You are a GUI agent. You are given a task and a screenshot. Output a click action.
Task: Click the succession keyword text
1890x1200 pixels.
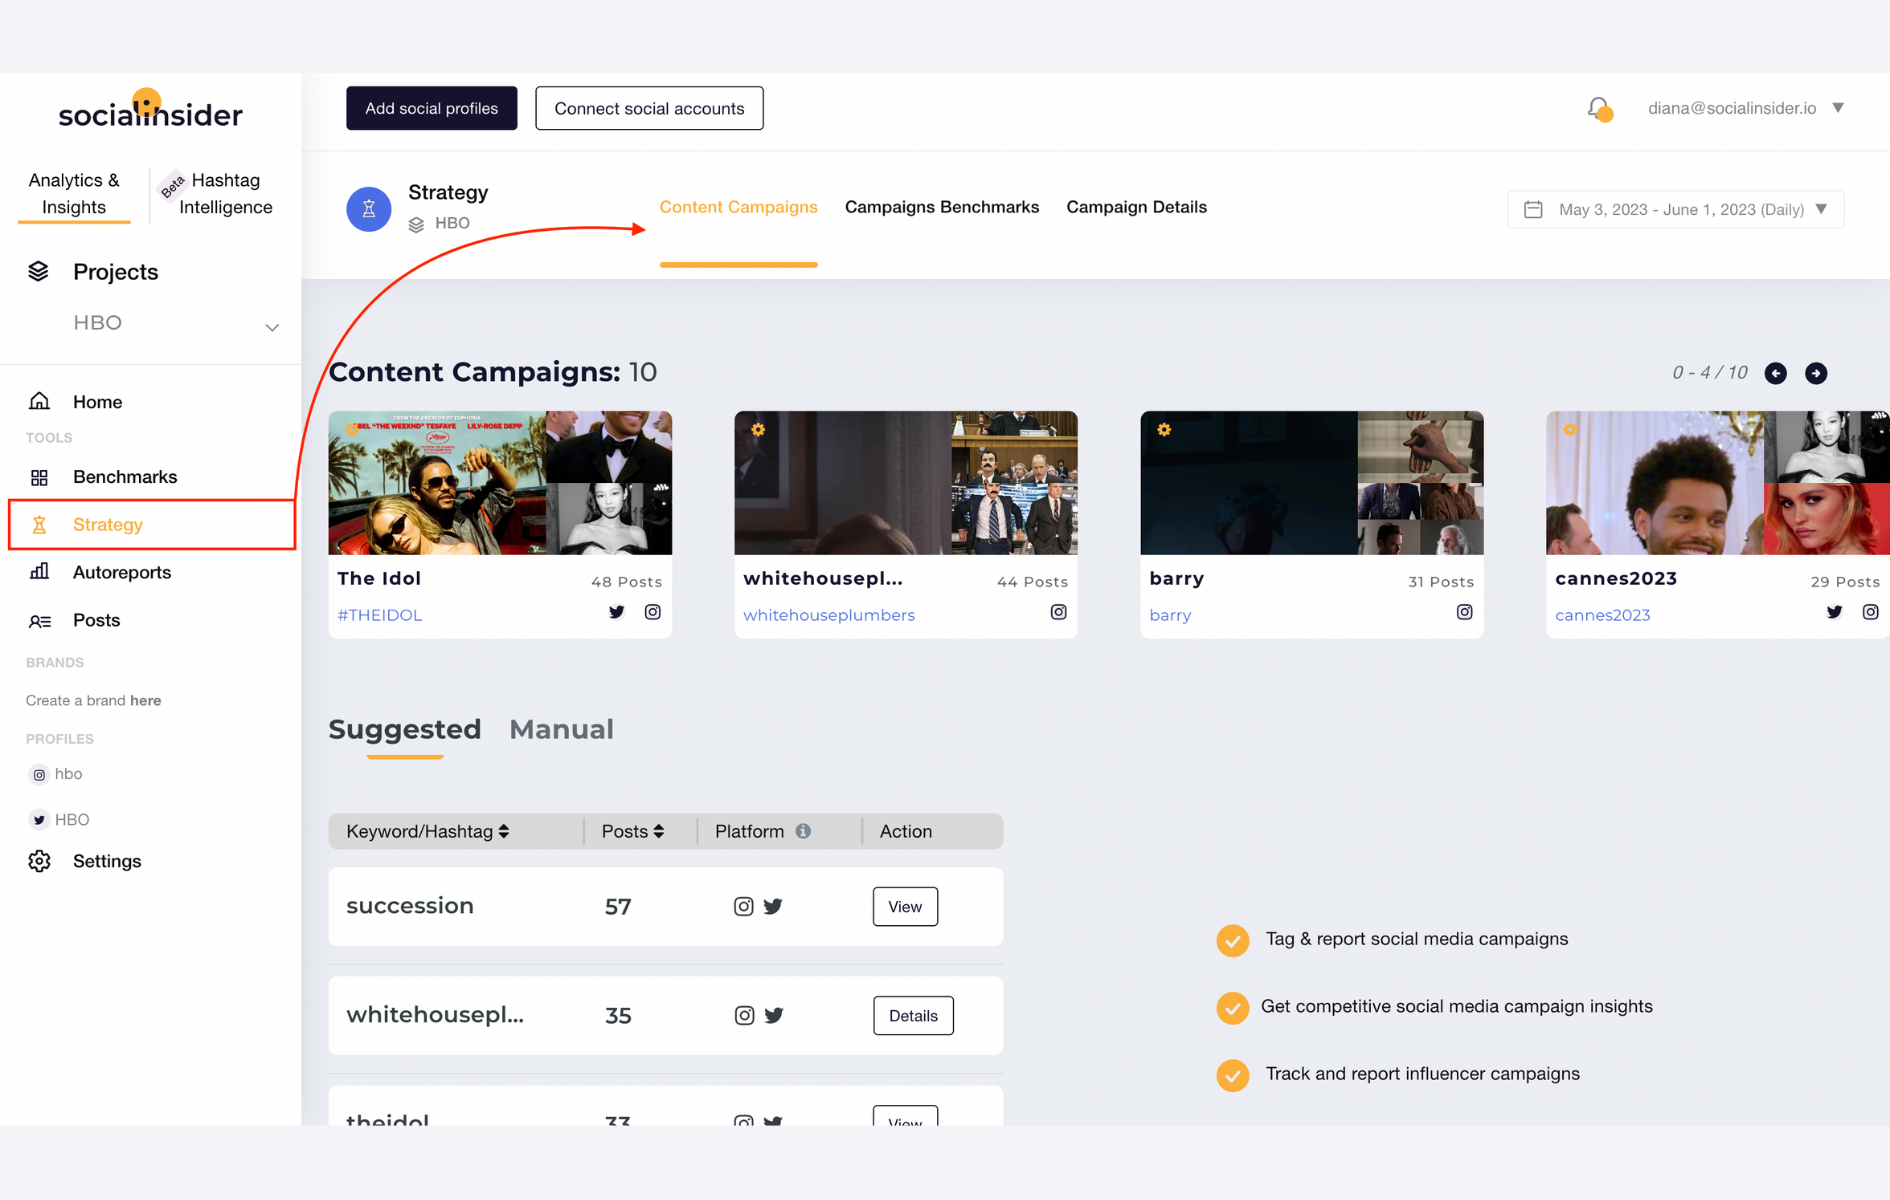pyautogui.click(x=410, y=905)
